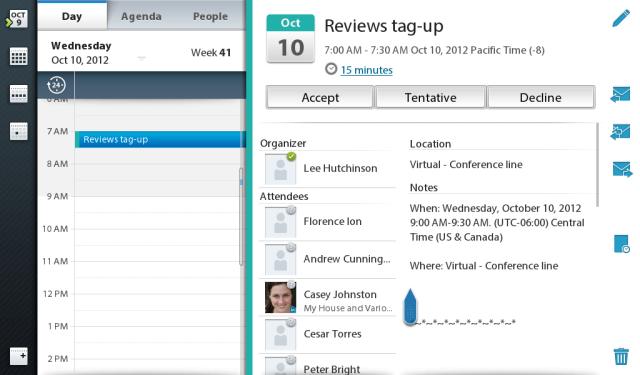Forward the meeting invitation icon
The image size is (640, 375).
tap(622, 169)
